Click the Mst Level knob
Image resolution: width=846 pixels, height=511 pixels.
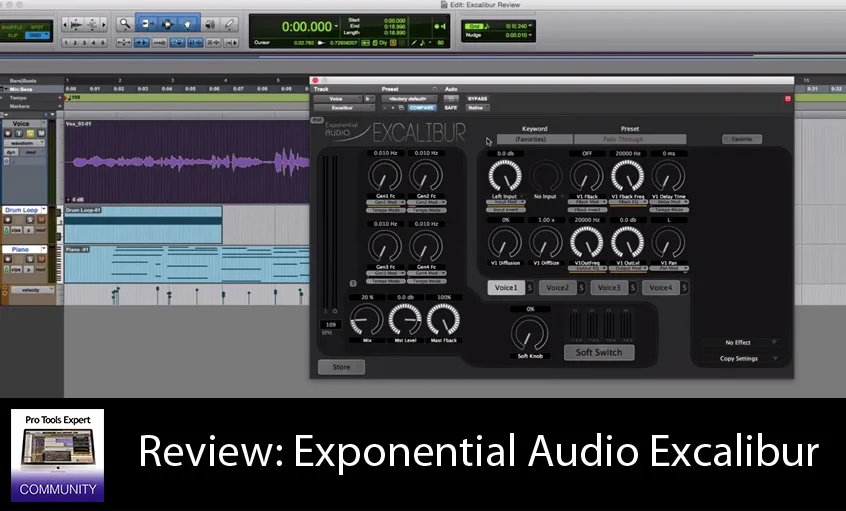point(405,319)
